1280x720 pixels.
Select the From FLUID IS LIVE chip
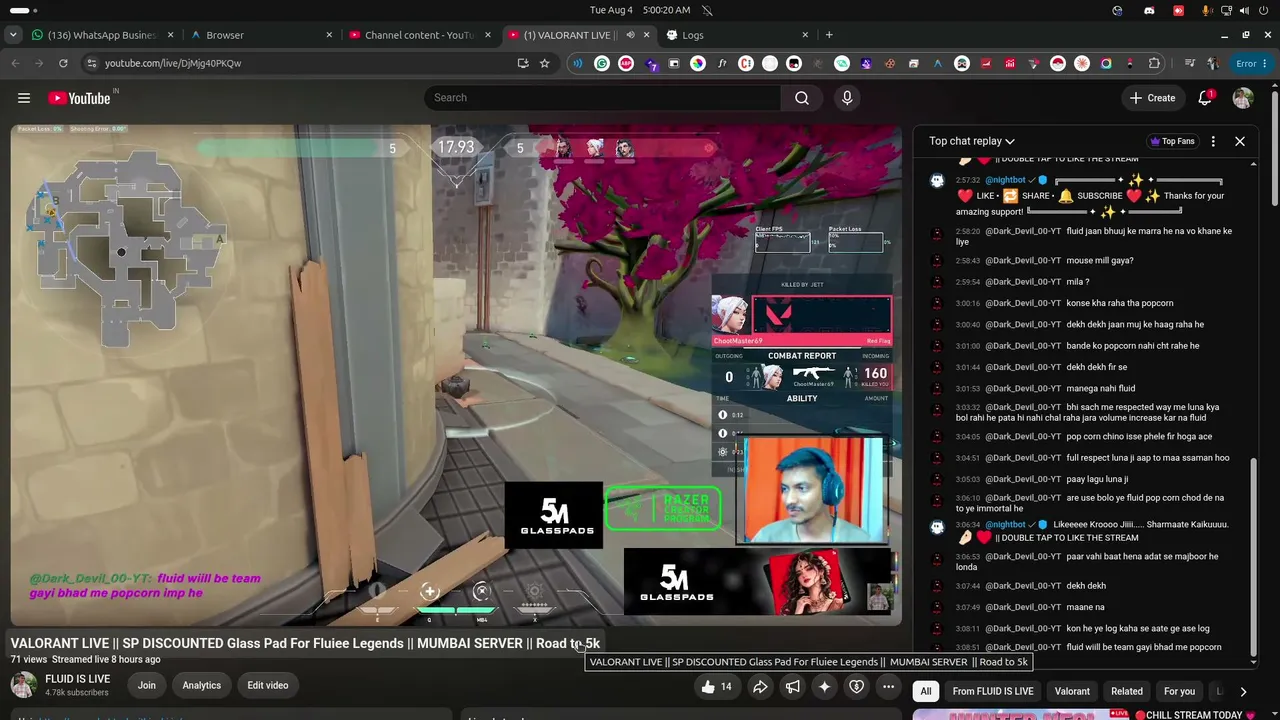click(x=992, y=691)
